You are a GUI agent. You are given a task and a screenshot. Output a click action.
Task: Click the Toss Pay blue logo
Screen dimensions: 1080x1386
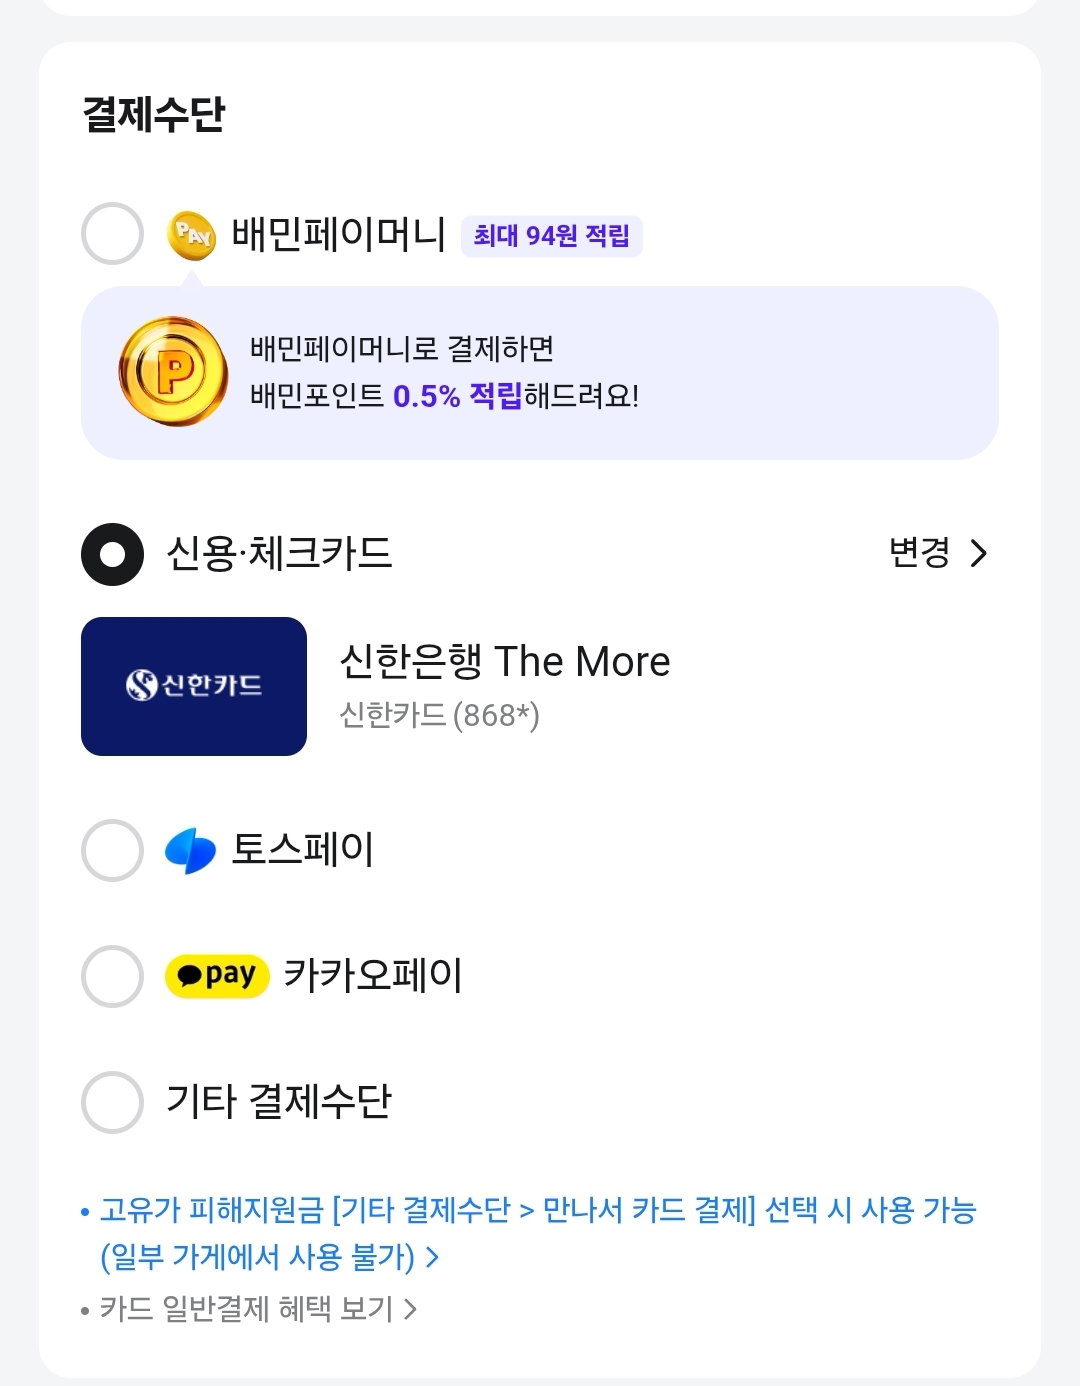point(190,851)
